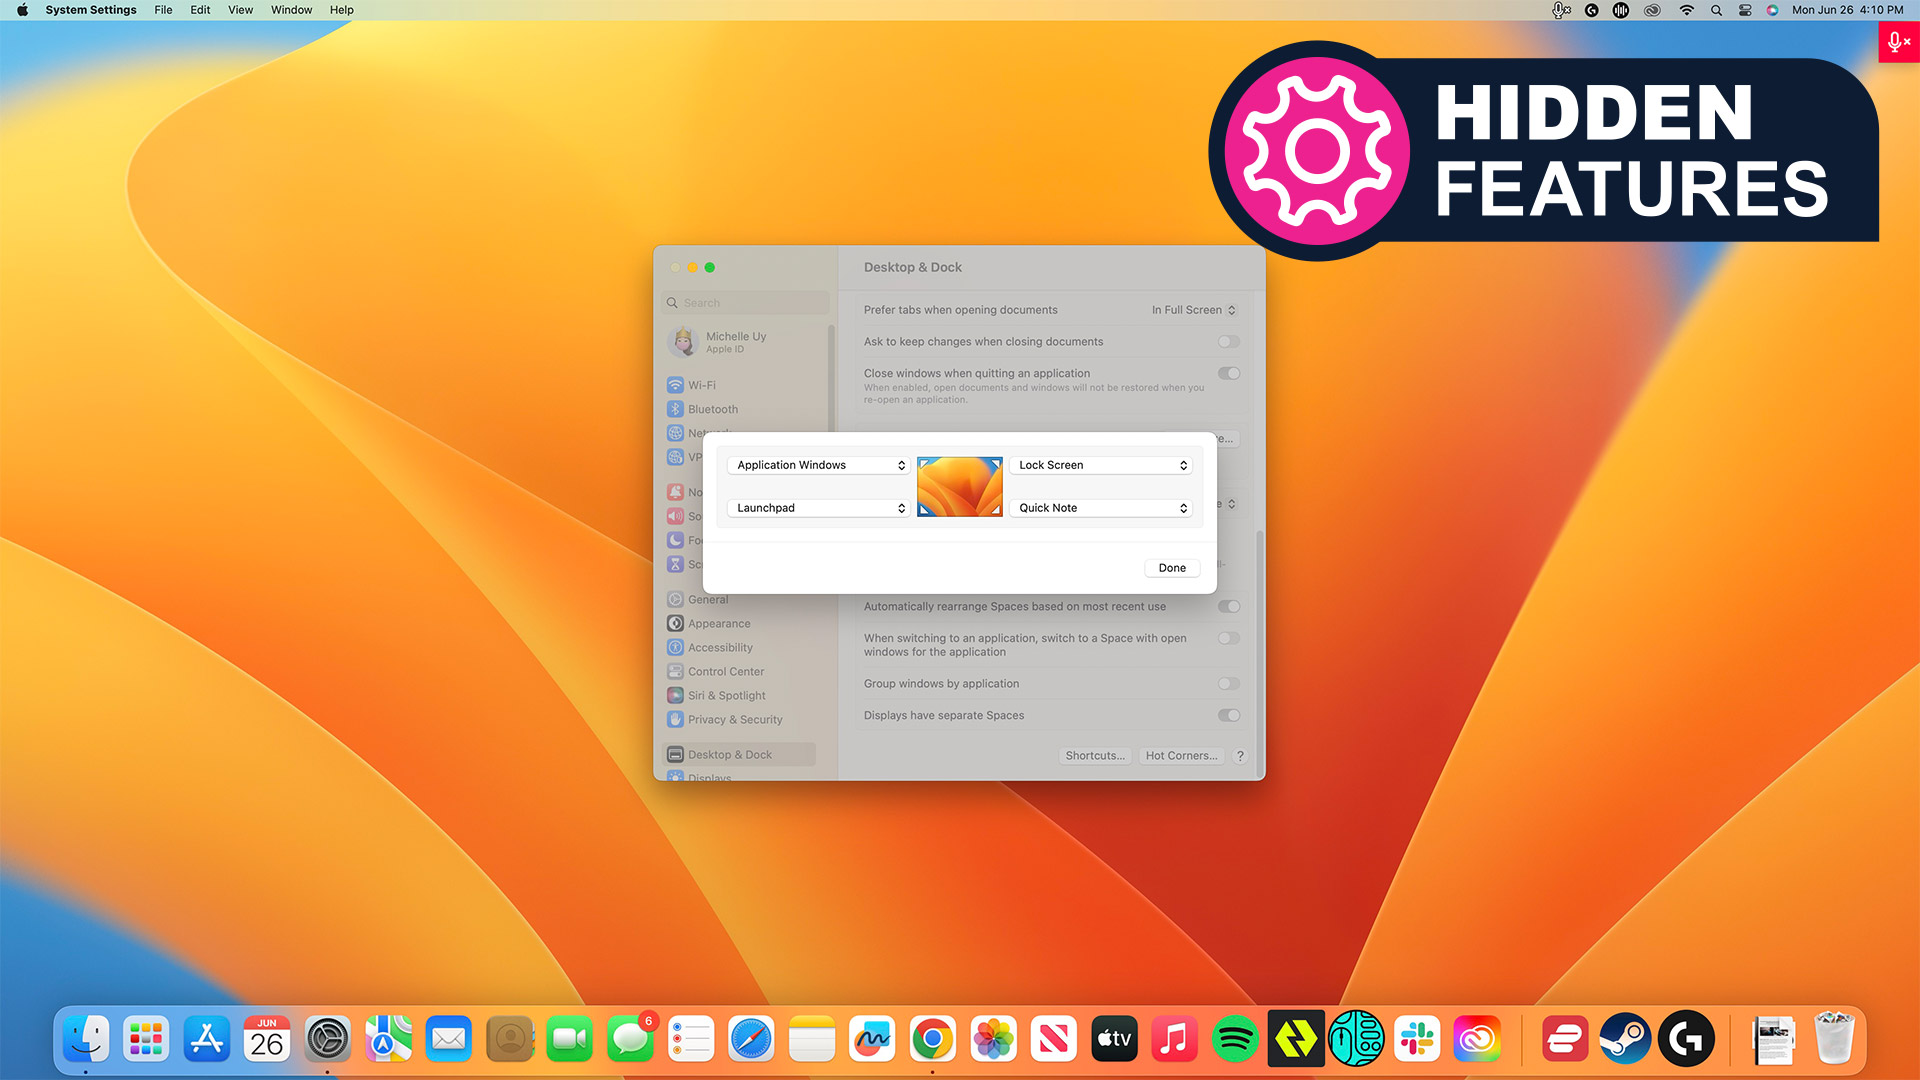
Task: Open the Window menu in the menu bar
Action: pyautogui.click(x=291, y=10)
